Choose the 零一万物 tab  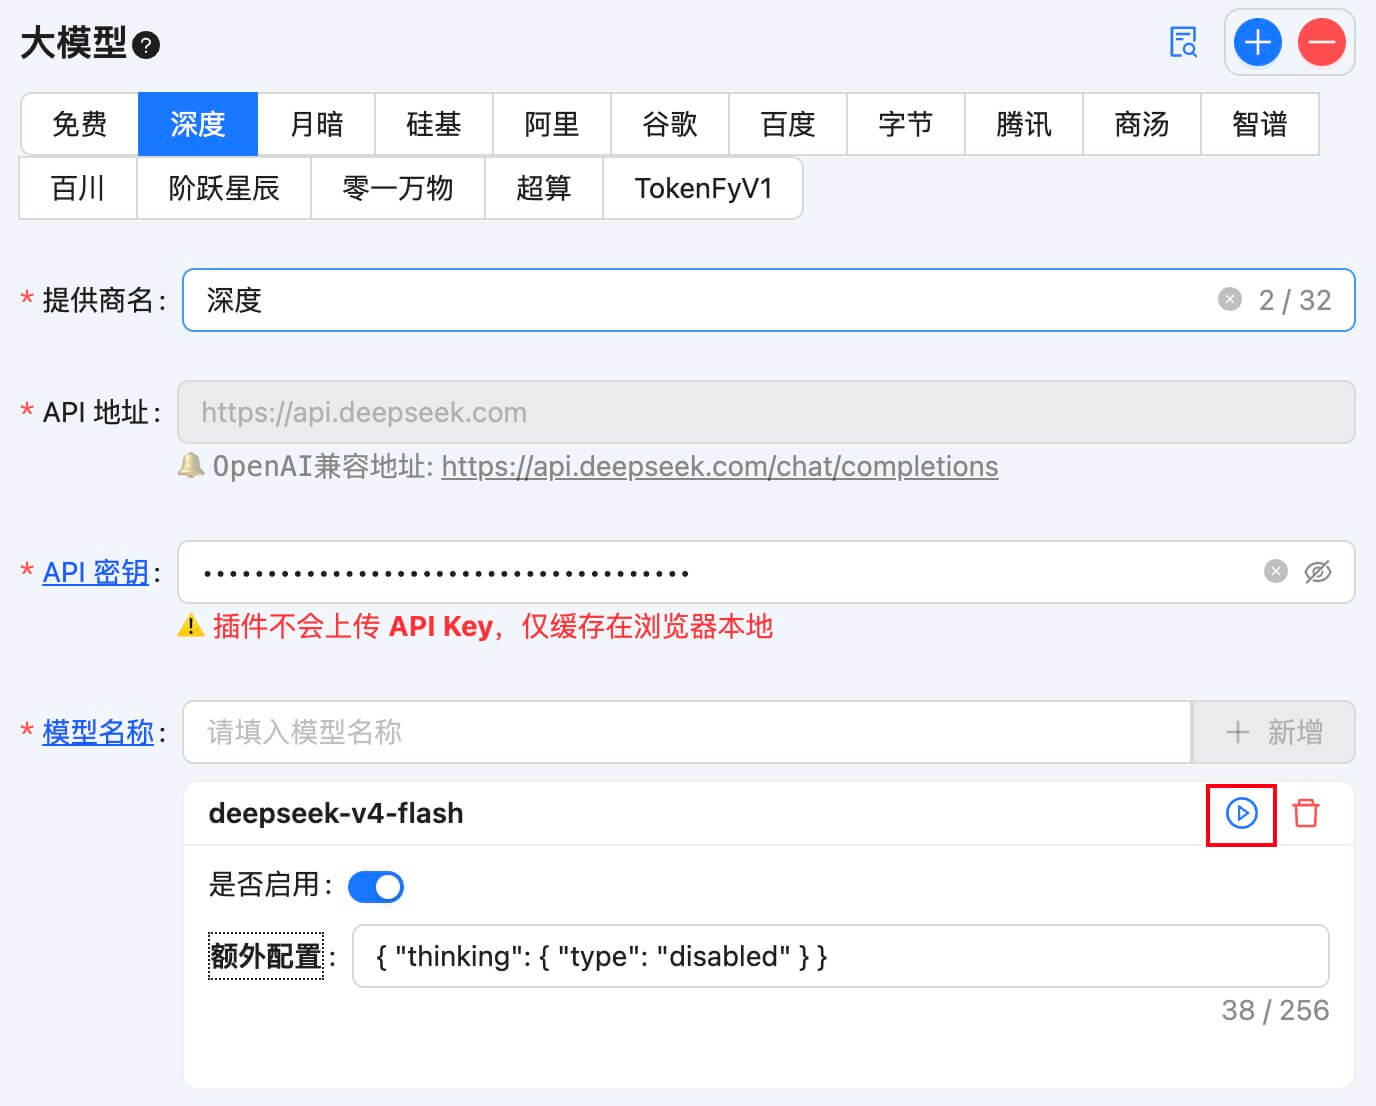click(x=398, y=188)
